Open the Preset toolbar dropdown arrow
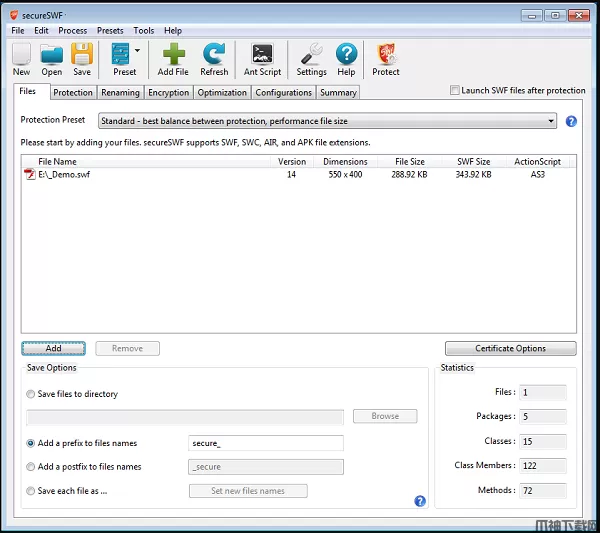The image size is (600, 533). [137, 50]
